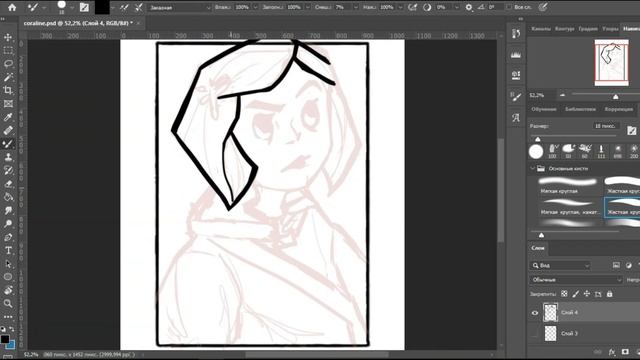
Task: Open the flow 'Наж.' percentage dropdown
Action: point(400,7)
